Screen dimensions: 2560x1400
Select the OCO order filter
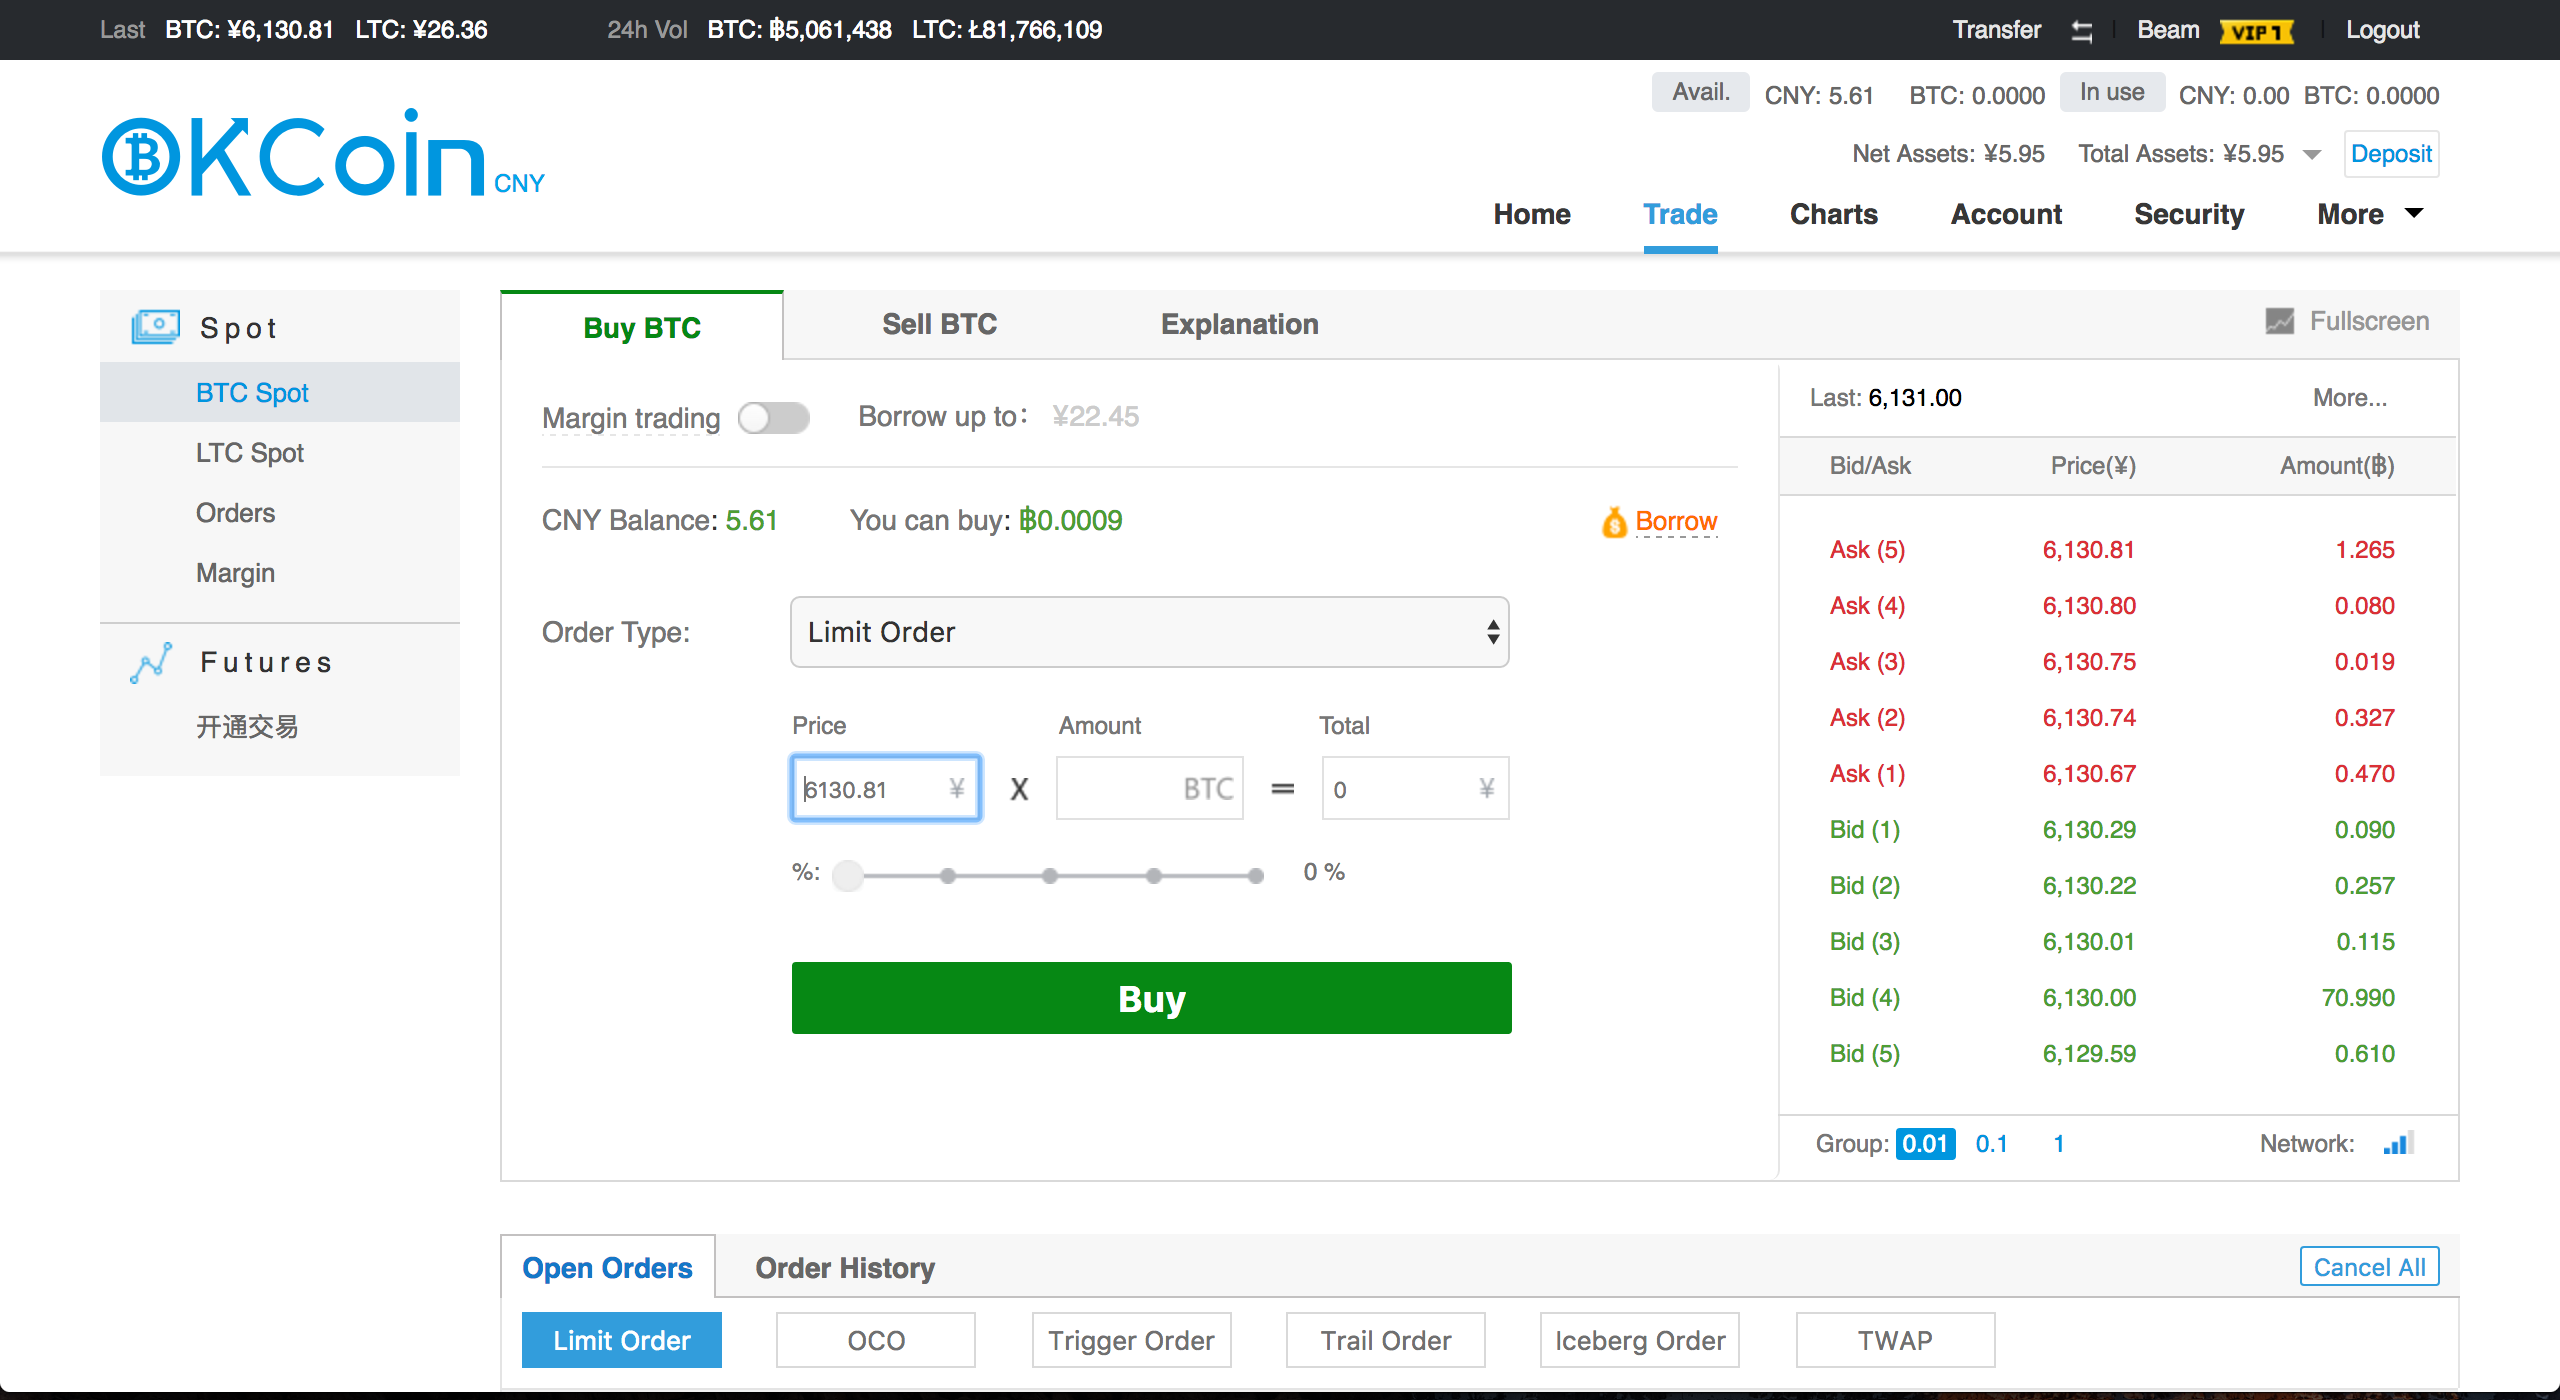click(x=875, y=1340)
